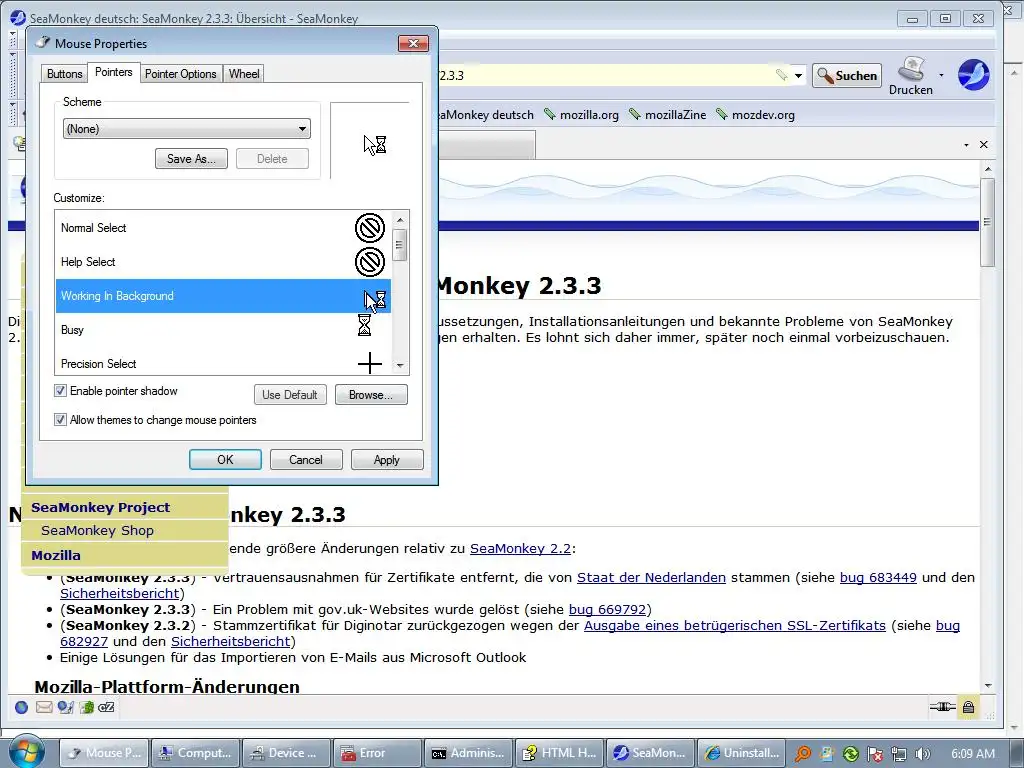Switch to the Device Manager taskbar item

coord(286,753)
